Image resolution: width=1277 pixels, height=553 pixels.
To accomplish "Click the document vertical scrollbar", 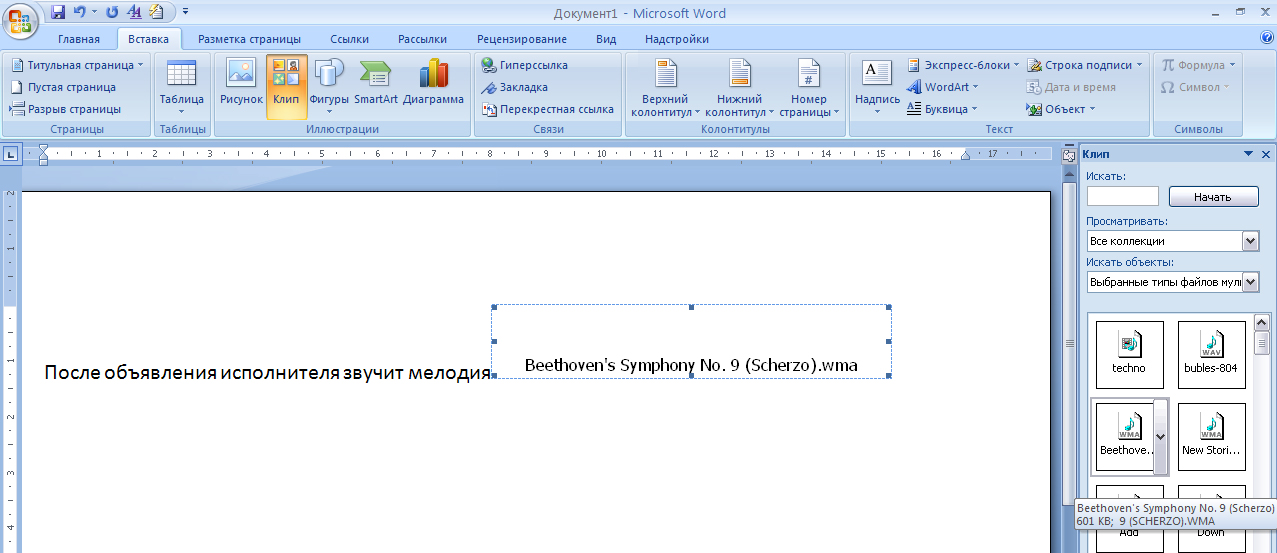I will coord(1069,341).
